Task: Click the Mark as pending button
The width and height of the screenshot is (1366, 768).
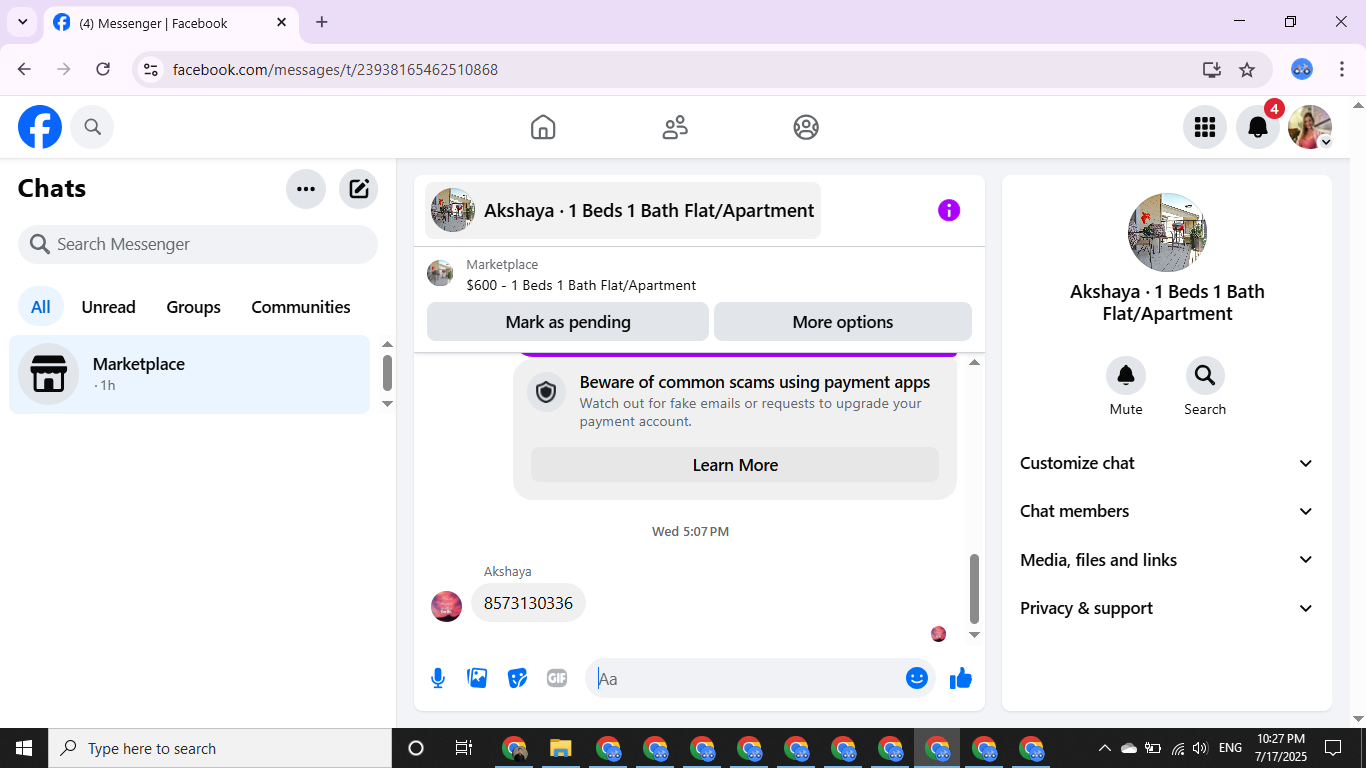Action: pyautogui.click(x=568, y=322)
